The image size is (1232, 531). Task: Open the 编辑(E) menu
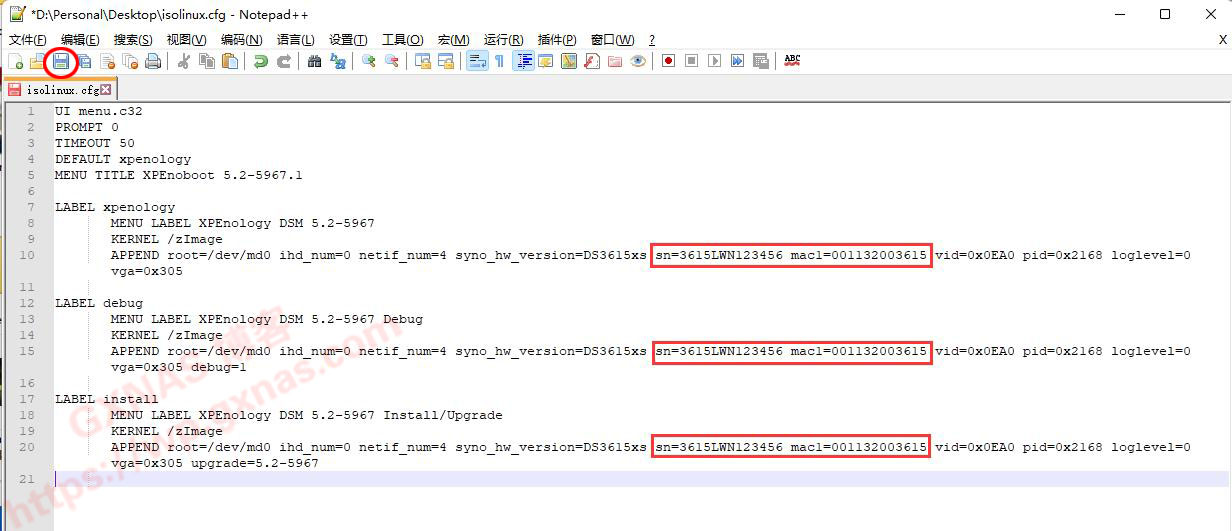[x=80, y=40]
